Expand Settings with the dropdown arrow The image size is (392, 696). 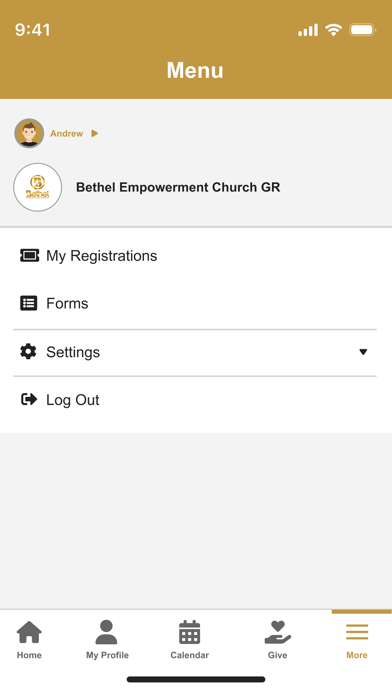pyautogui.click(x=363, y=352)
